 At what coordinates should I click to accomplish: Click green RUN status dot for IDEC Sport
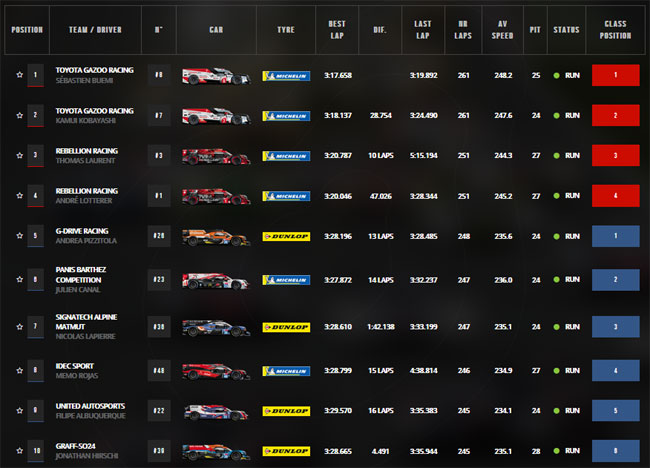[557, 371]
